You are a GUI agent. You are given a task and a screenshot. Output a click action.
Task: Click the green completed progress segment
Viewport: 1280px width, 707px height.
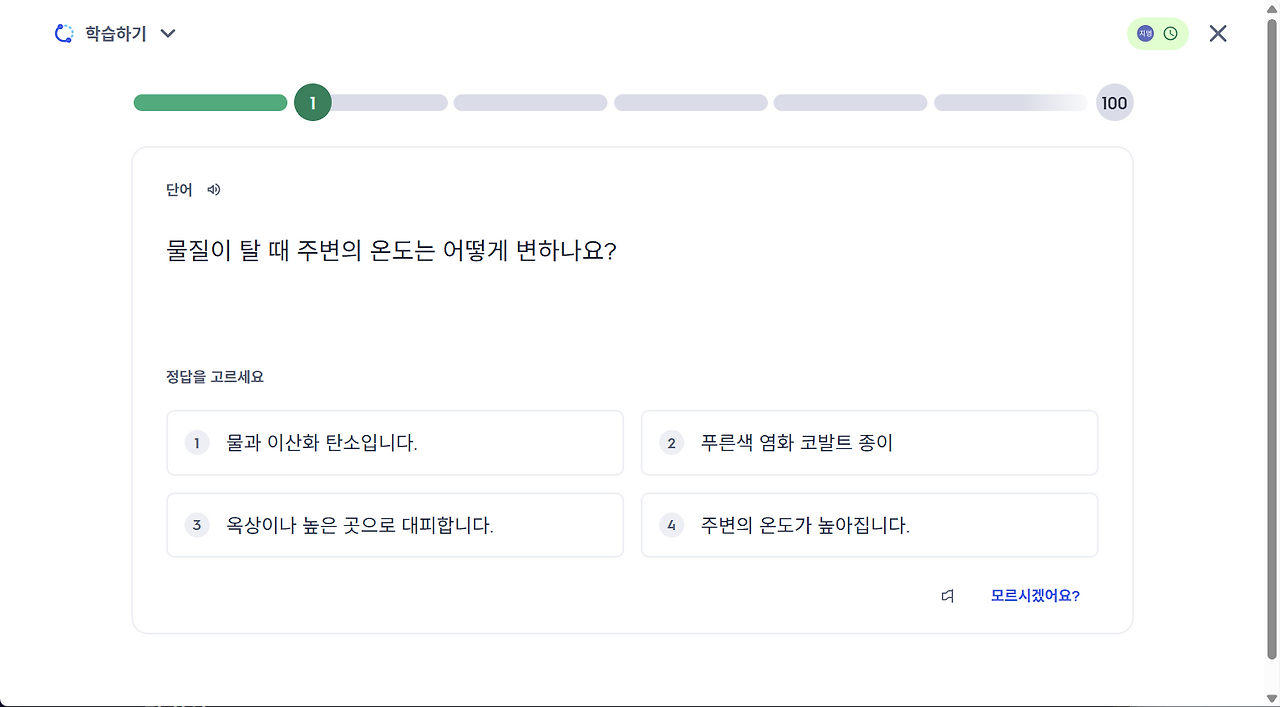coord(210,103)
